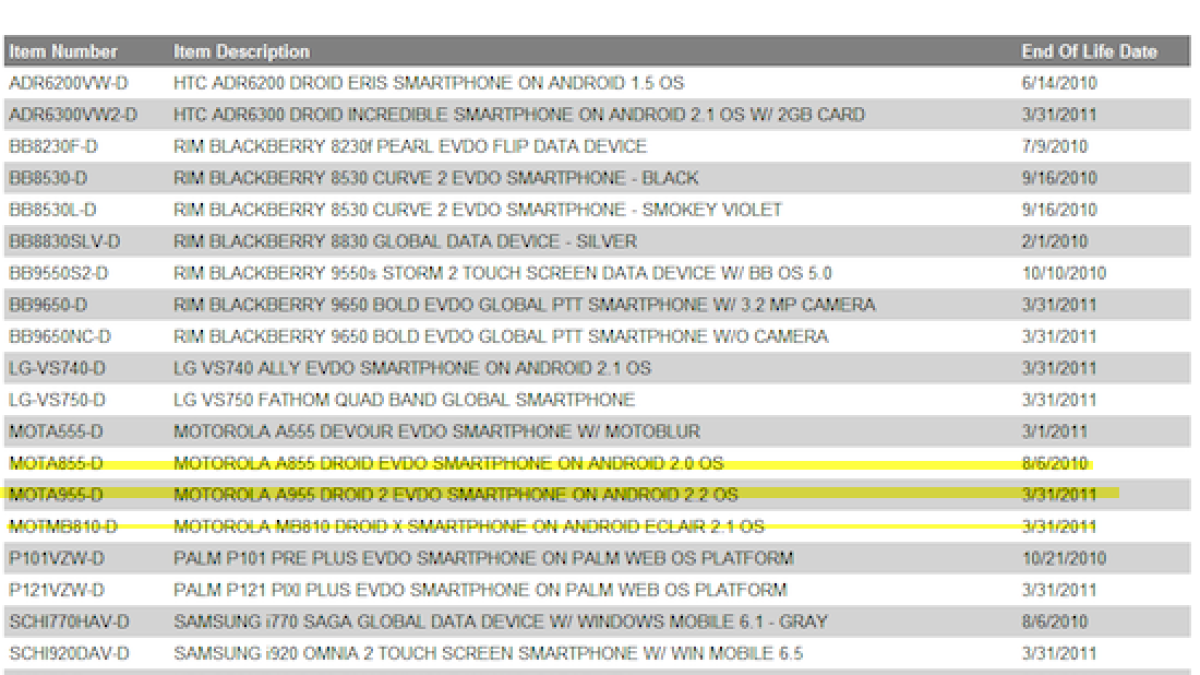Select item number SCHI920DAV-D

tap(69, 654)
